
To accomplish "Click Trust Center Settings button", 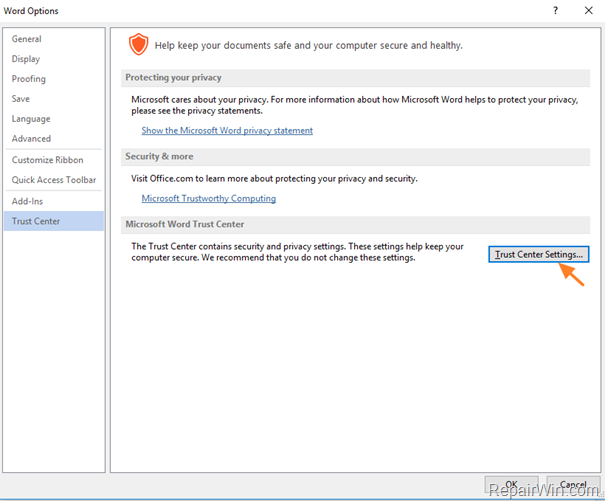I will (538, 254).
